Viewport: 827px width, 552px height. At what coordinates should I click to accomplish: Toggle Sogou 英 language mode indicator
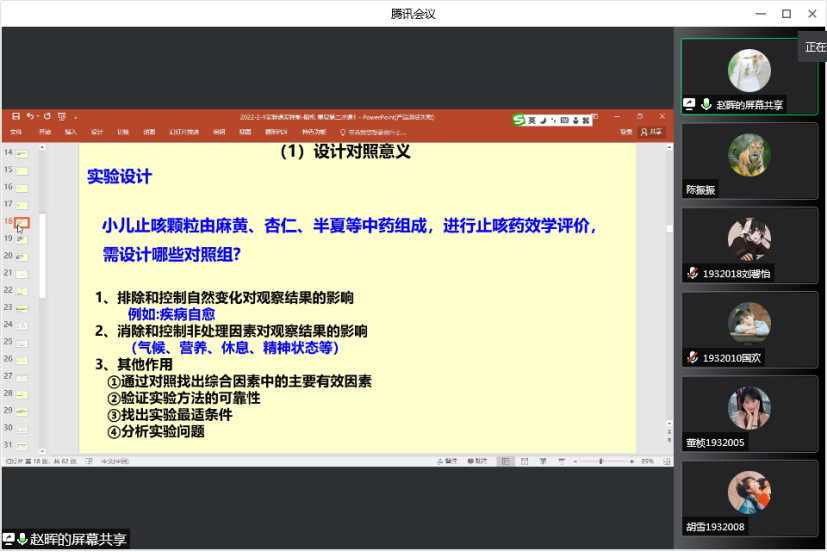coord(532,121)
